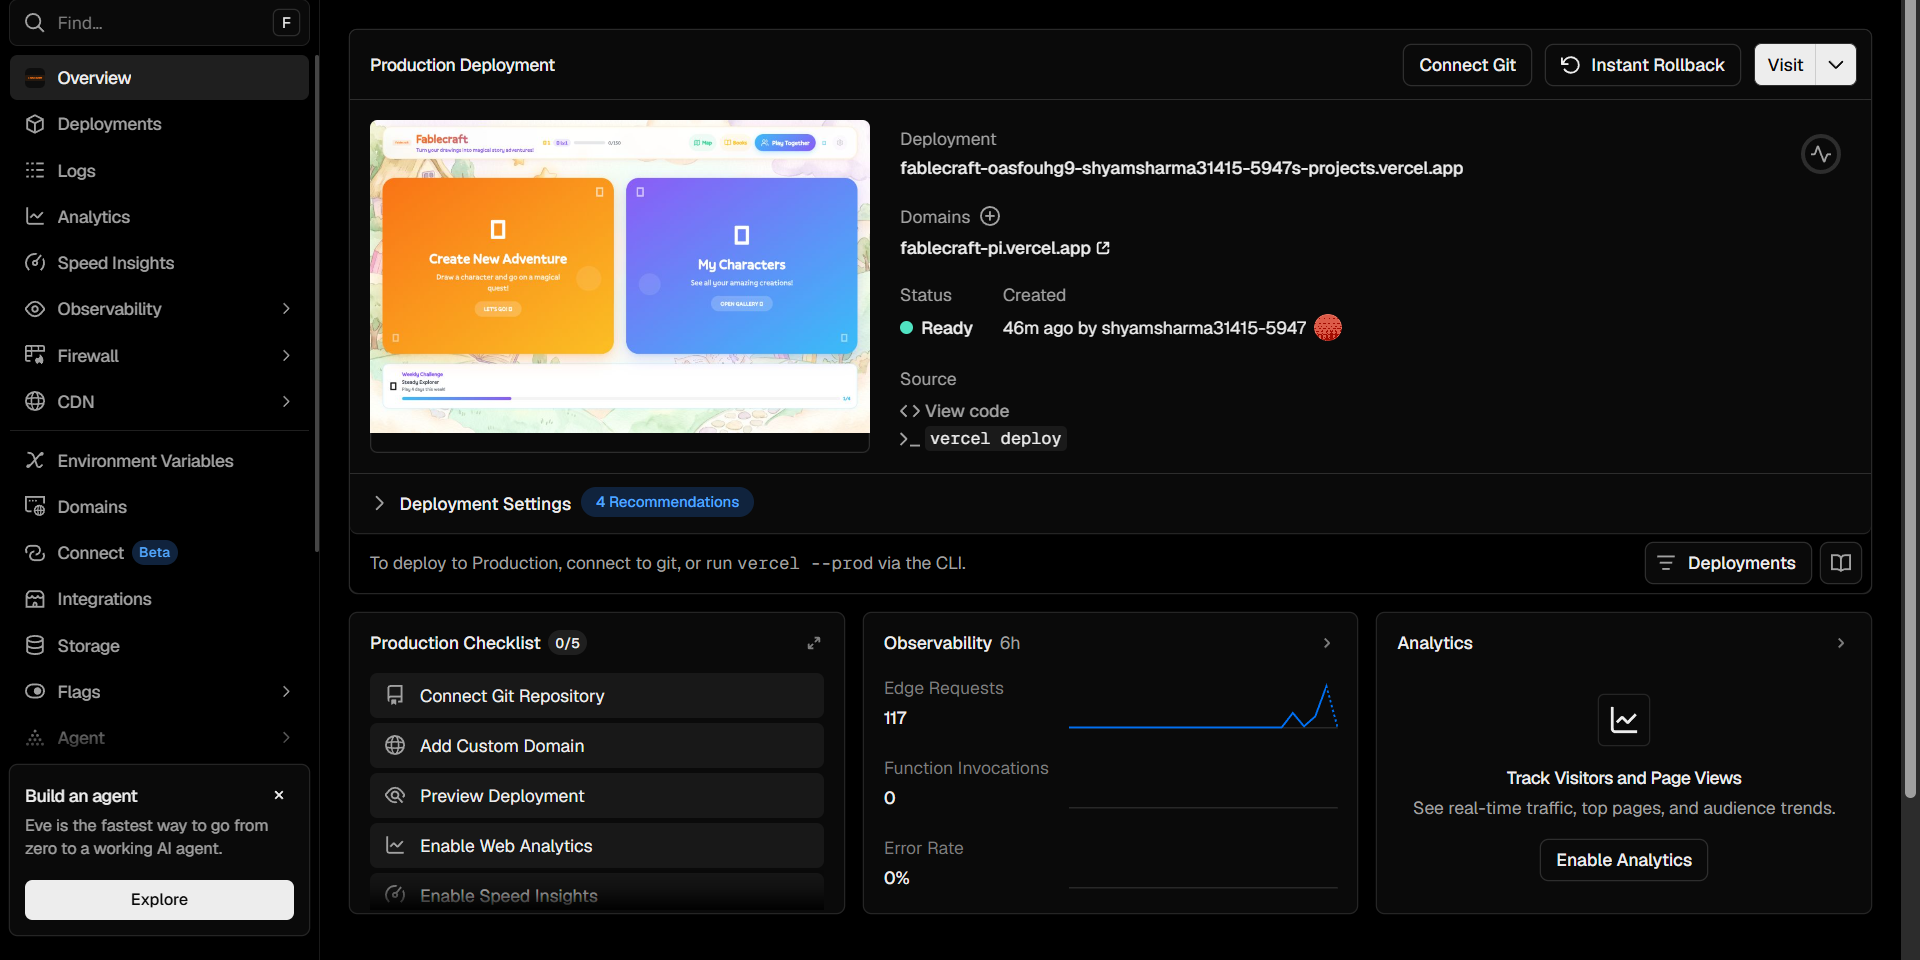
Task: Click the Storage database icon
Action: tap(35, 645)
